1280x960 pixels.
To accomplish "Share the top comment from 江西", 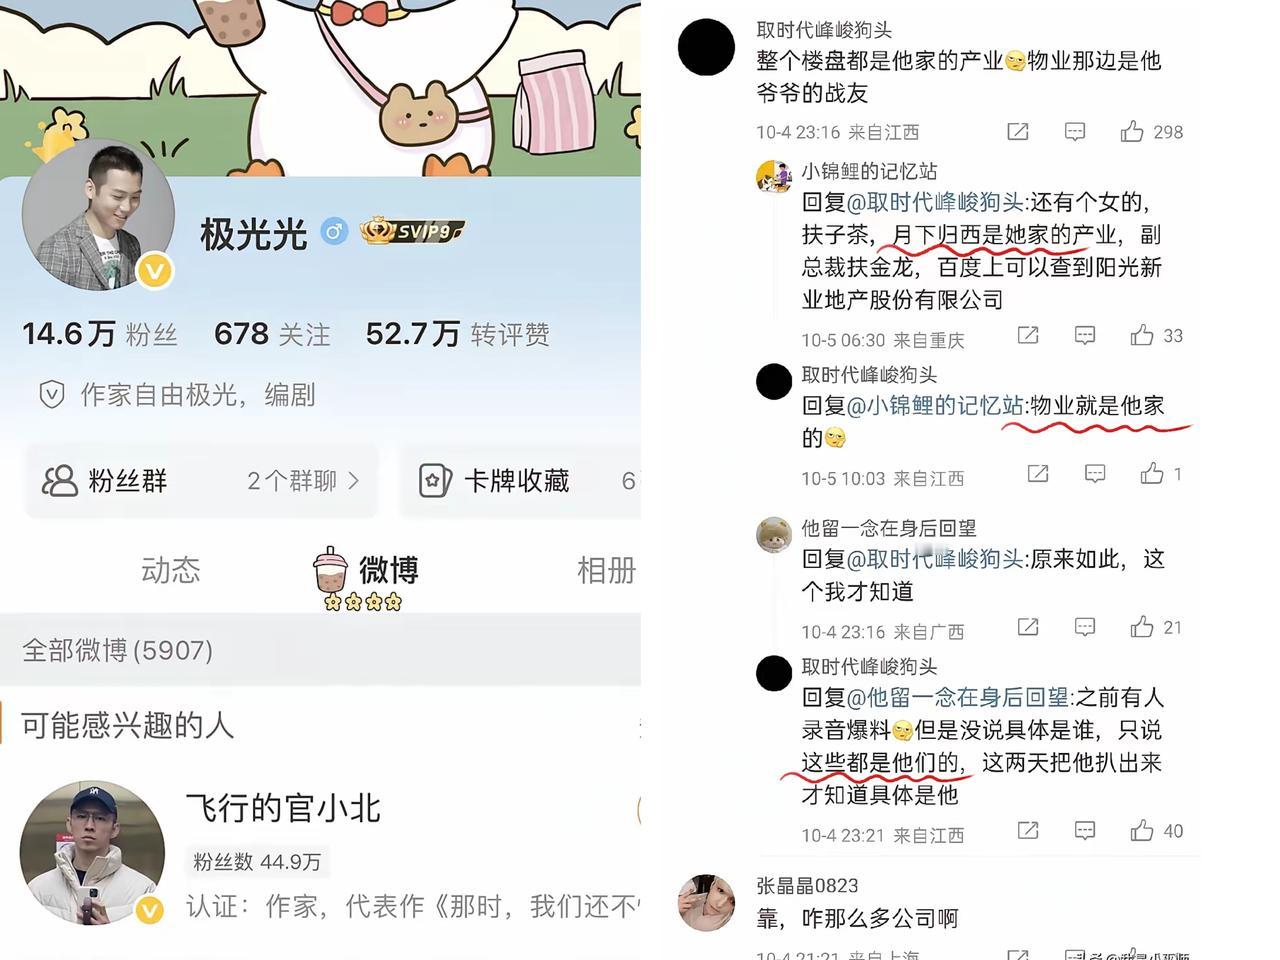I will pyautogui.click(x=1018, y=131).
